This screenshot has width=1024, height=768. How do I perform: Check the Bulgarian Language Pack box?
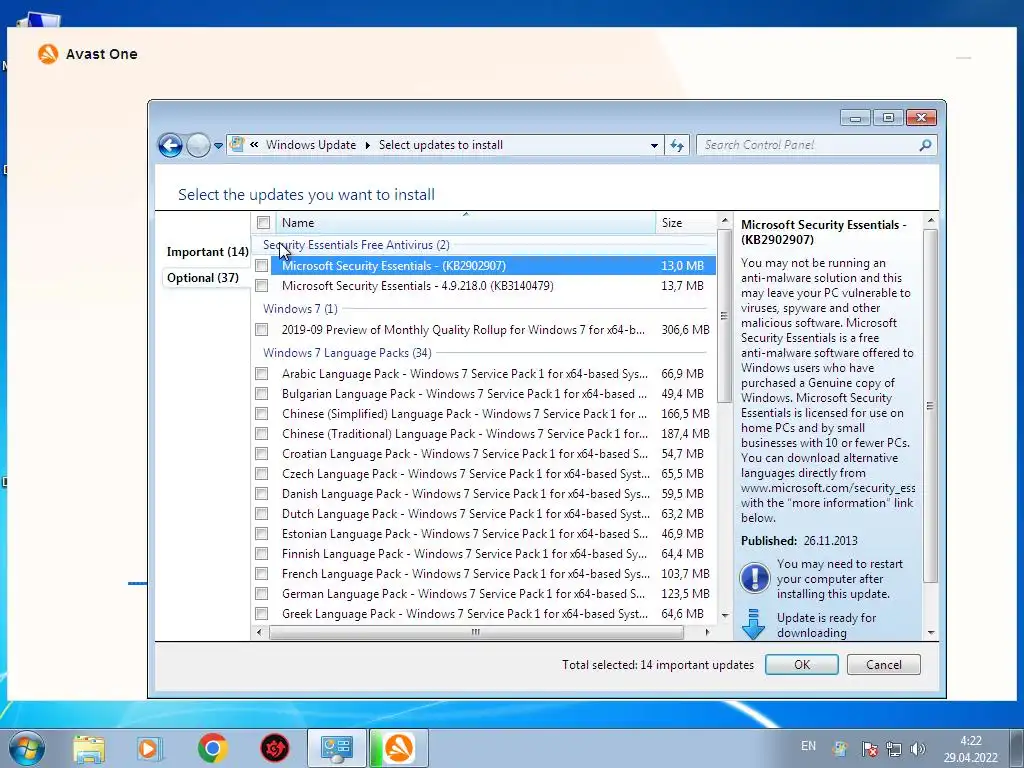[262, 394]
